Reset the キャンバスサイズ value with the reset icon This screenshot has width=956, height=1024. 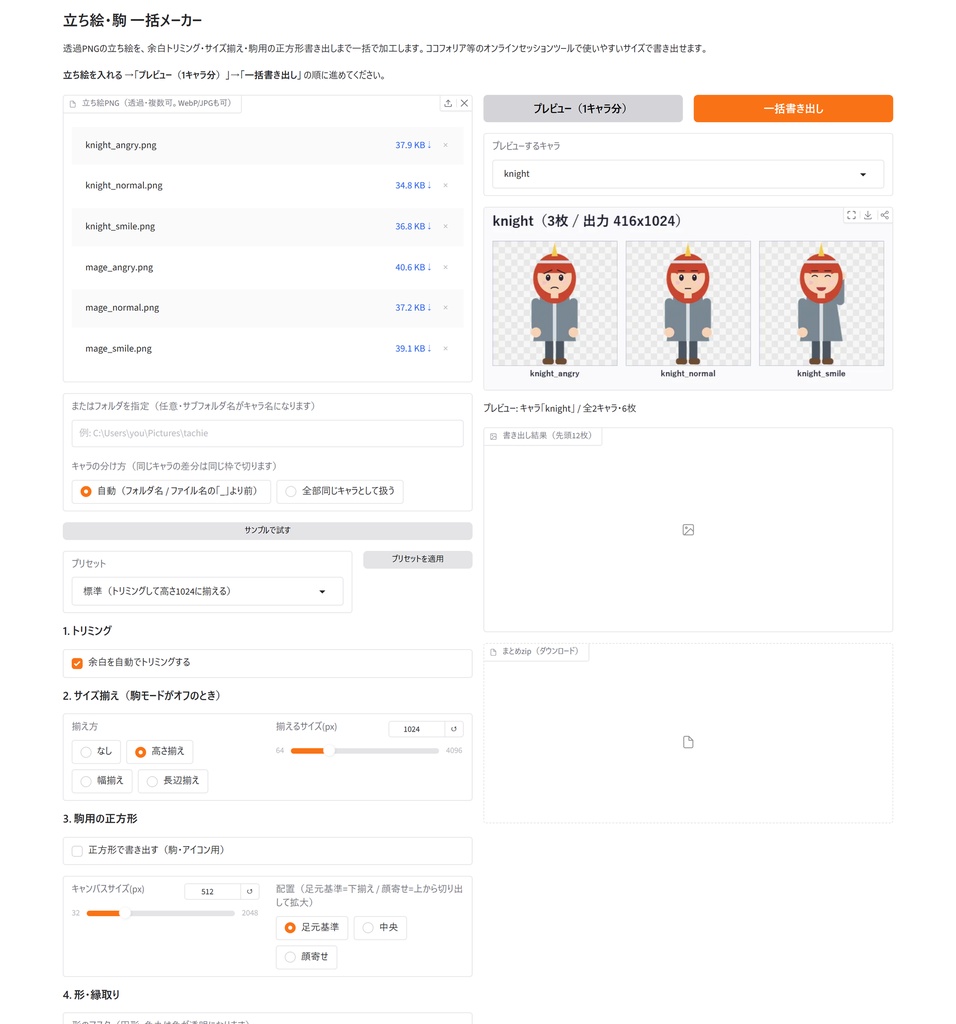[249, 891]
